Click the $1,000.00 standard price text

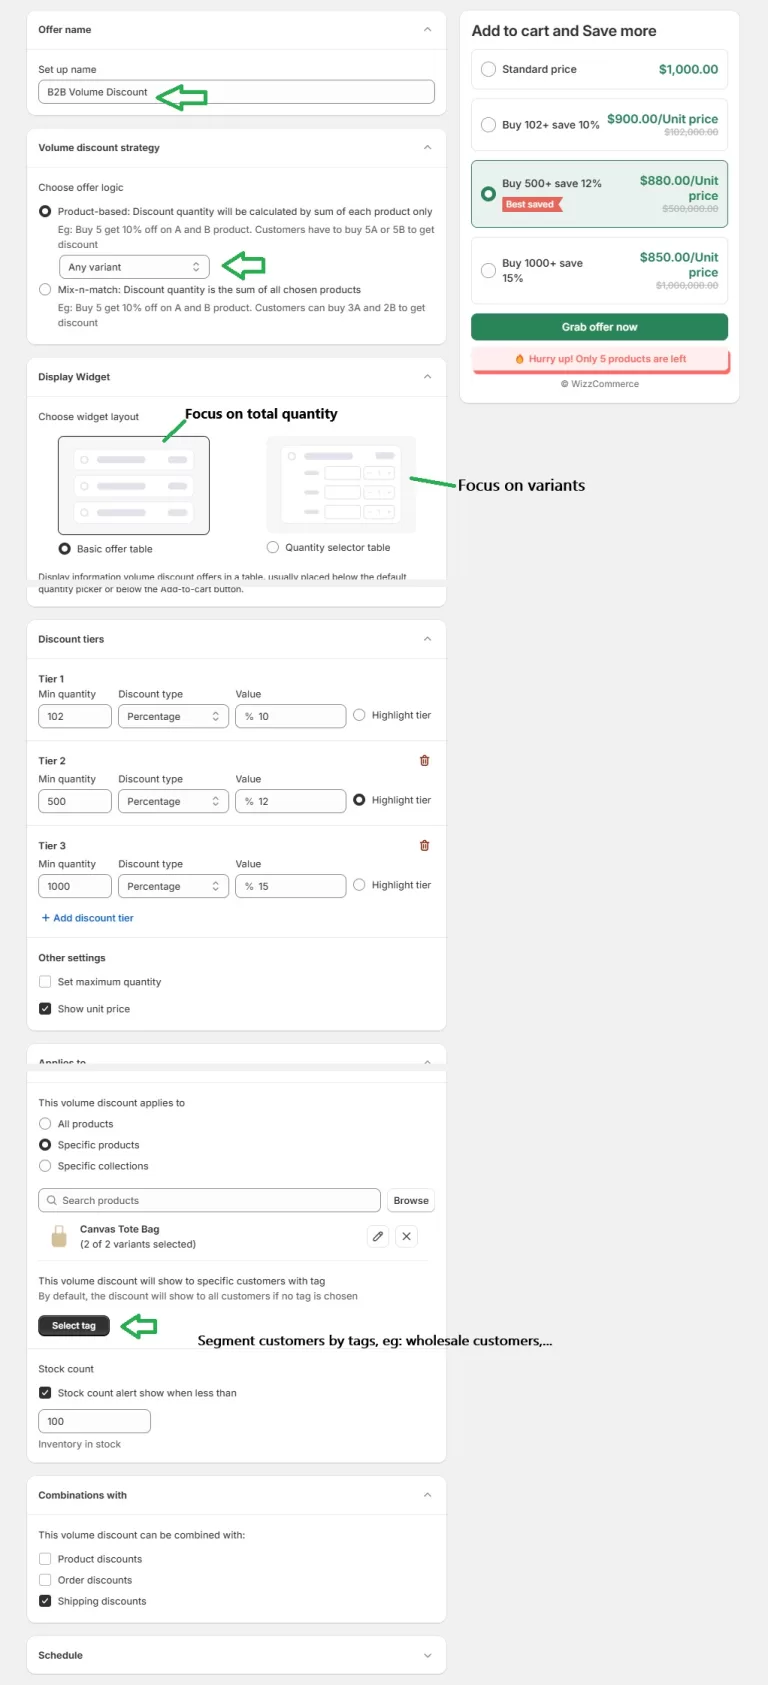[x=688, y=69]
